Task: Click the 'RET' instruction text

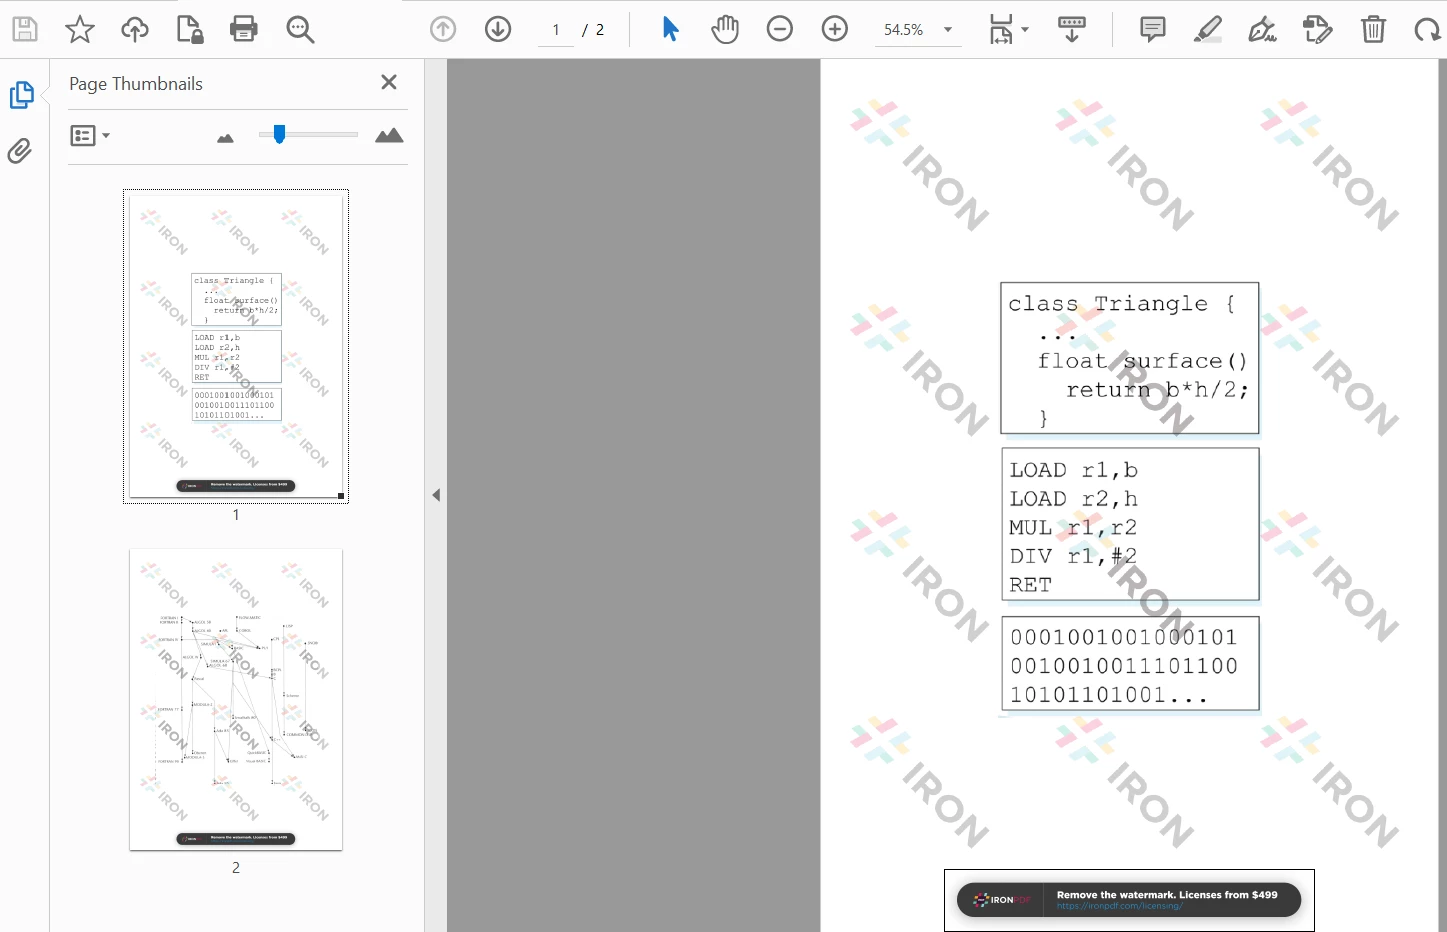Action: coord(1030,585)
